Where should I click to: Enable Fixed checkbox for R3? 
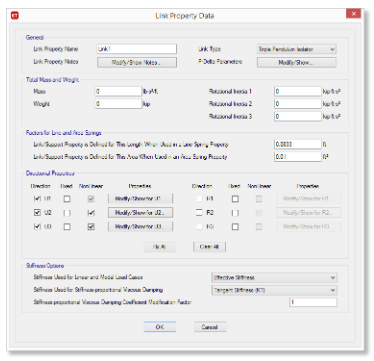235,226
